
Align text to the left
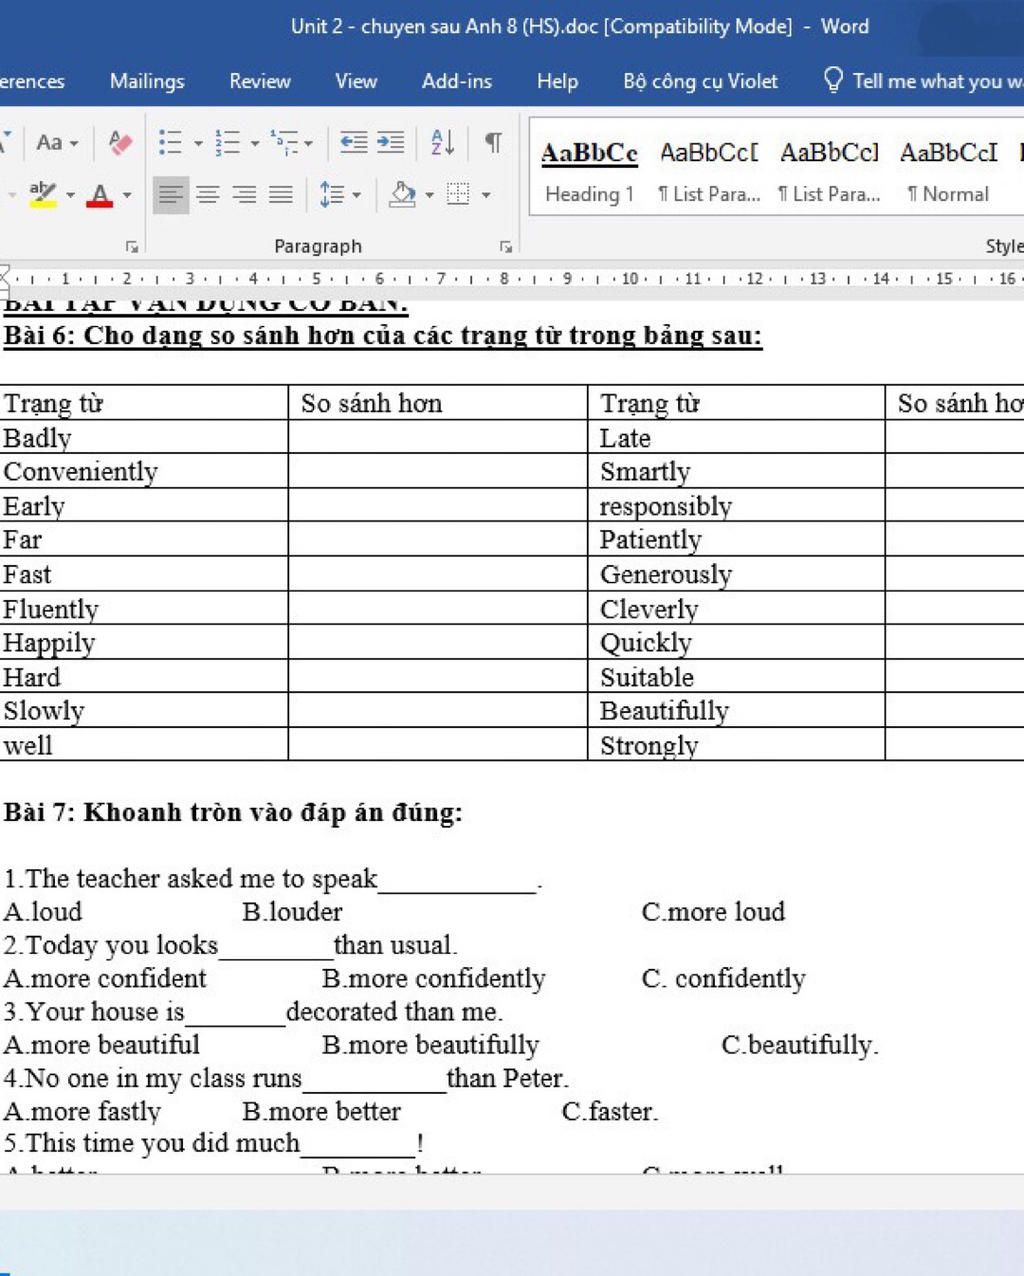[171, 194]
